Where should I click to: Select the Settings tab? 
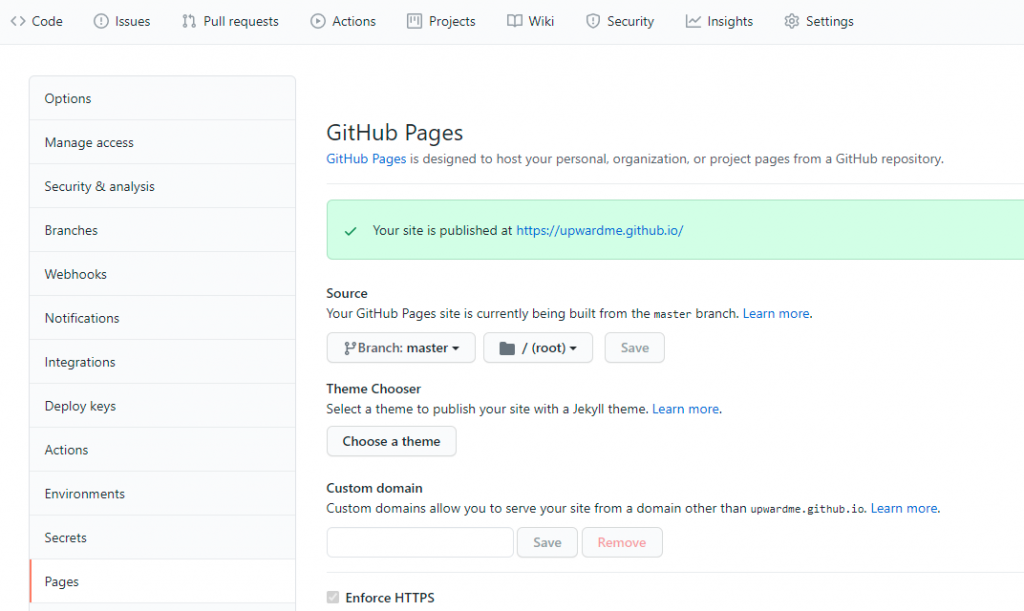tap(819, 22)
